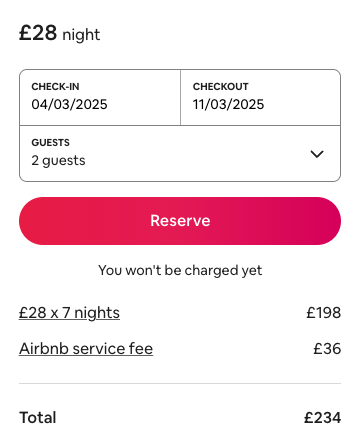The width and height of the screenshot is (361, 448).
Task: Edit the CHECKOUT date field
Action: pos(260,98)
